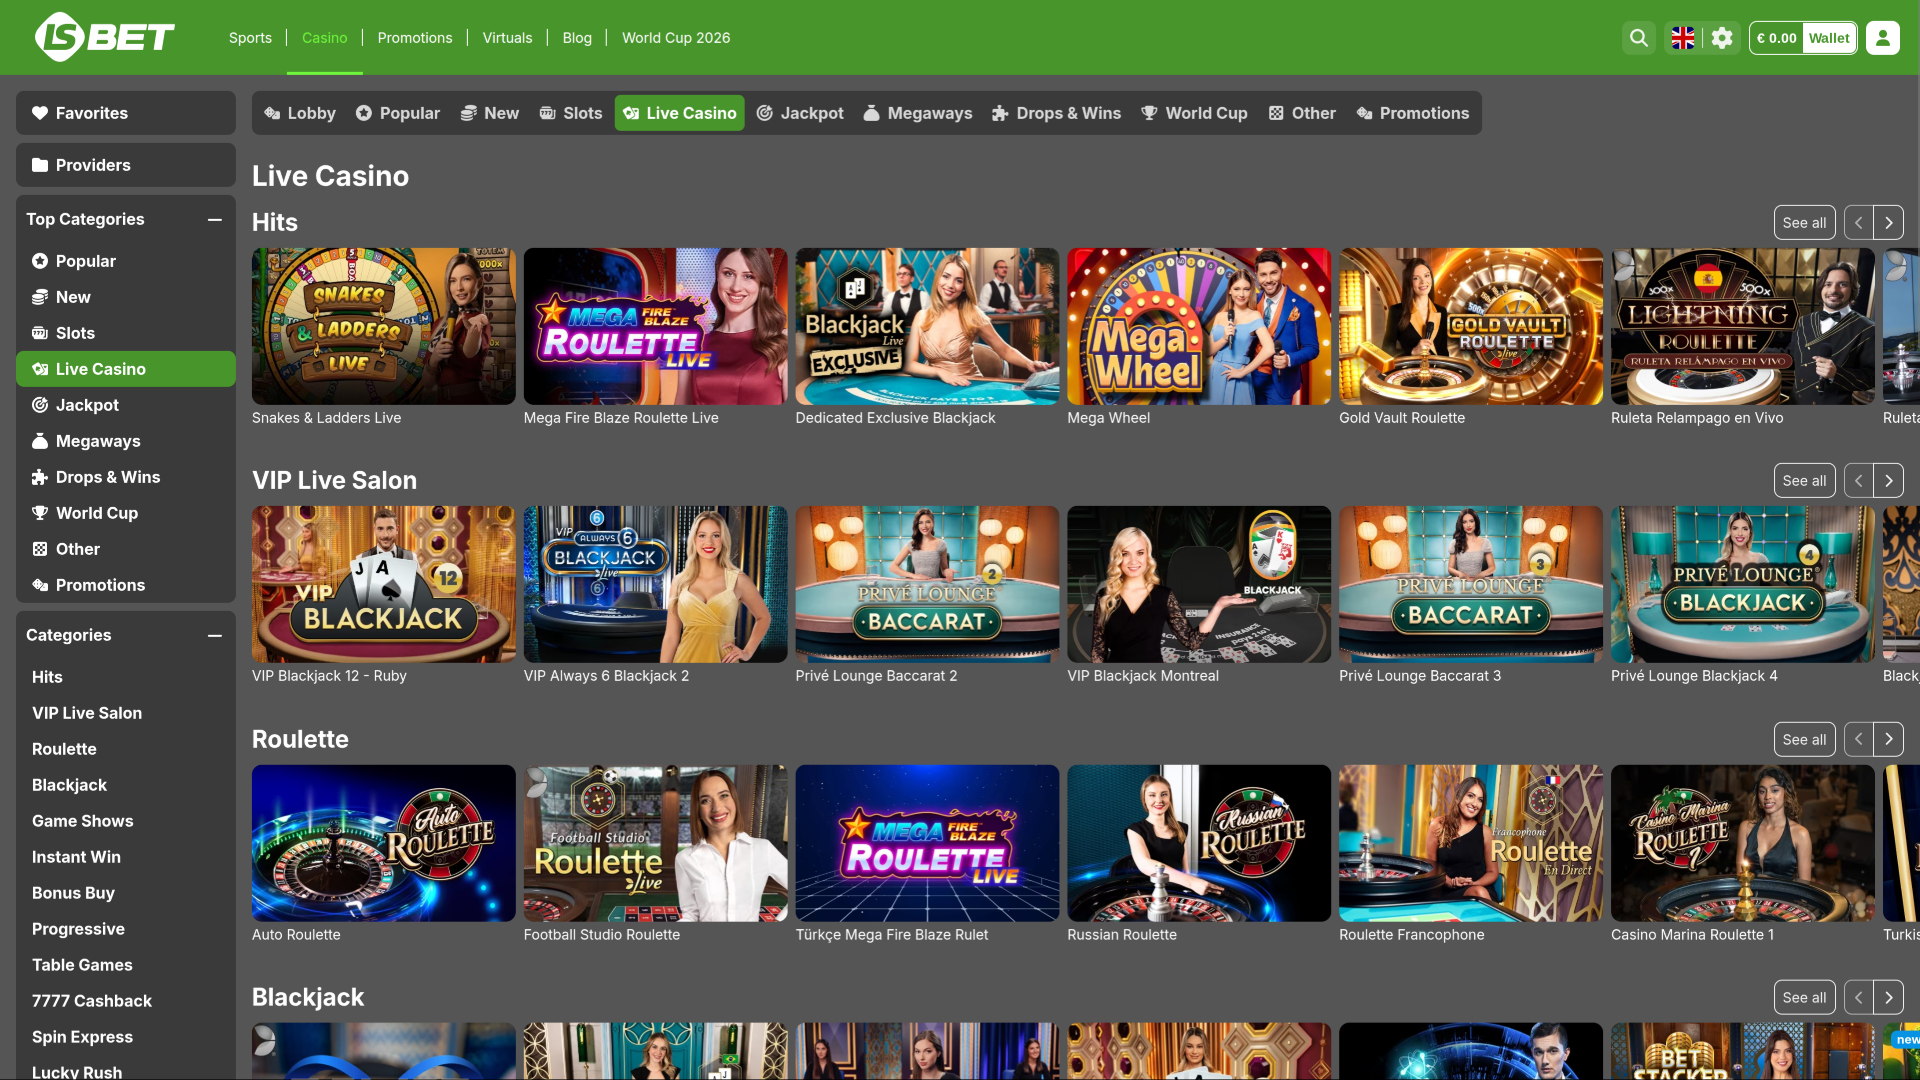Screen dimensions: 1920x1080
Task: Show next games in VIP Live Salon
Action: click(1888, 481)
